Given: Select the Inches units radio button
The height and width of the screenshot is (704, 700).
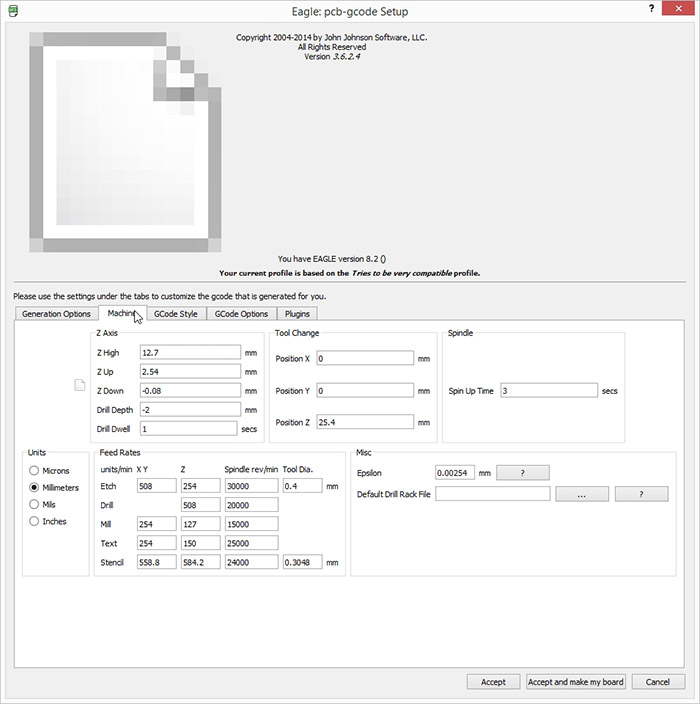Looking at the screenshot, I should point(34,521).
